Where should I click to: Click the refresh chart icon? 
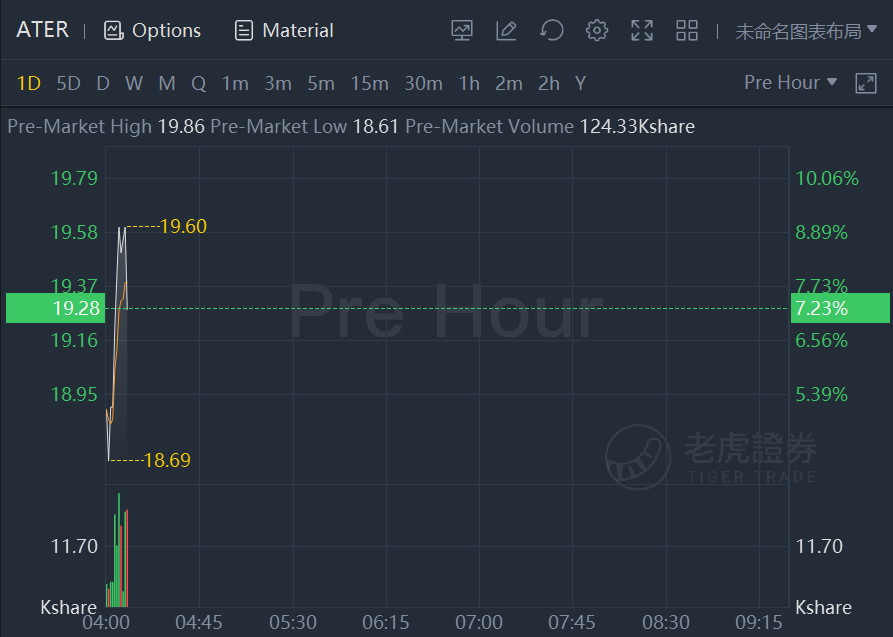click(551, 31)
